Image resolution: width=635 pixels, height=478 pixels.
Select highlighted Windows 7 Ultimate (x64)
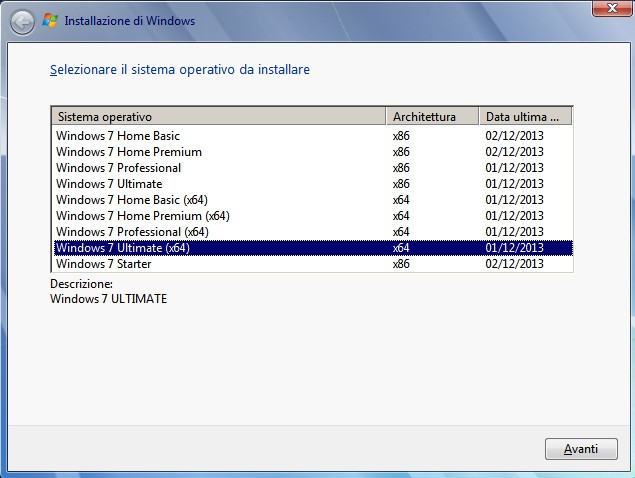pos(313,248)
